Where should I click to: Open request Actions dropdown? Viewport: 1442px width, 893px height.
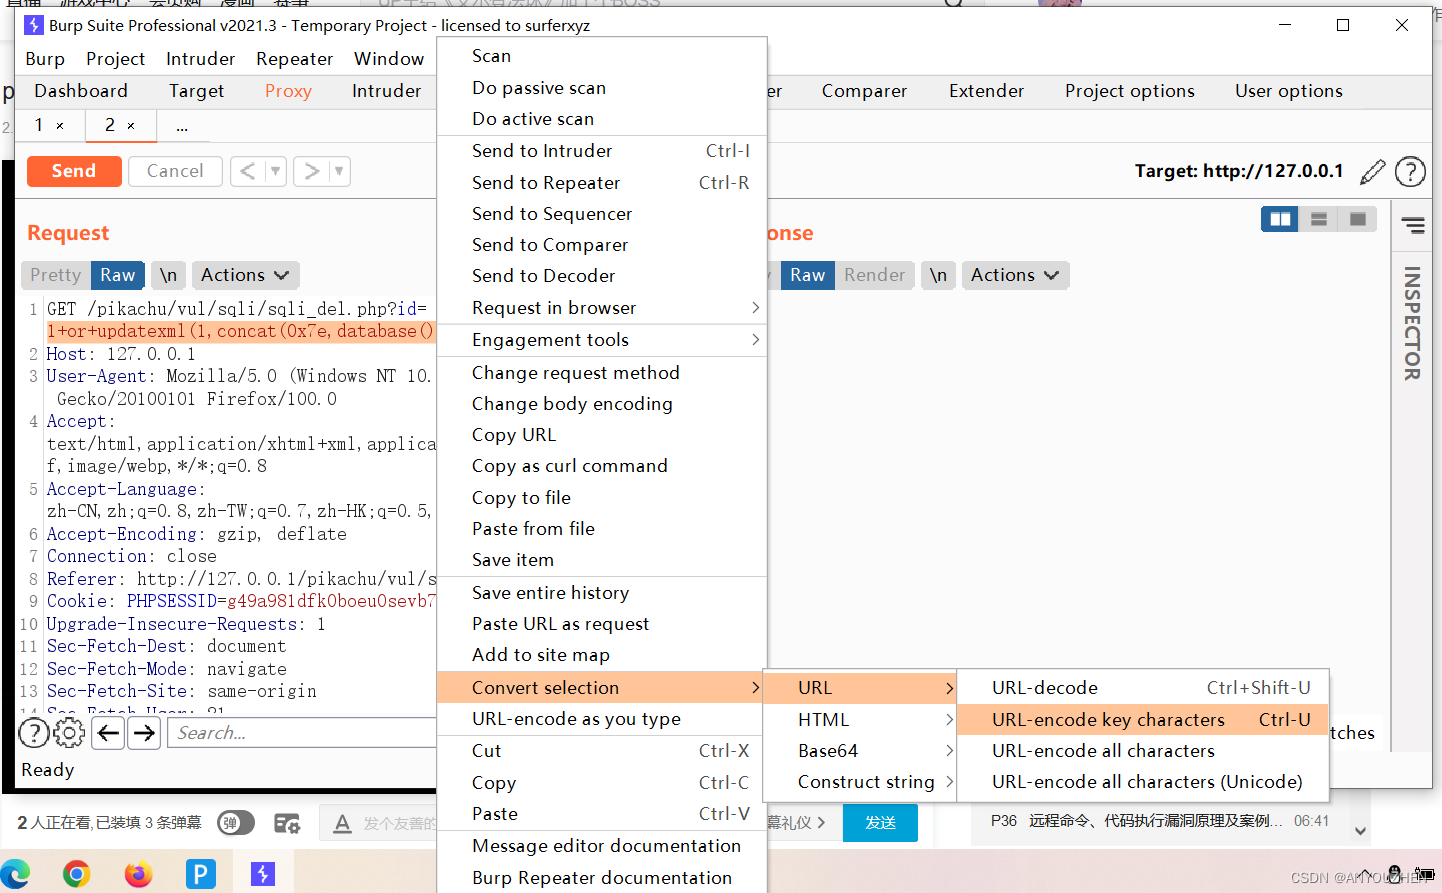click(245, 275)
